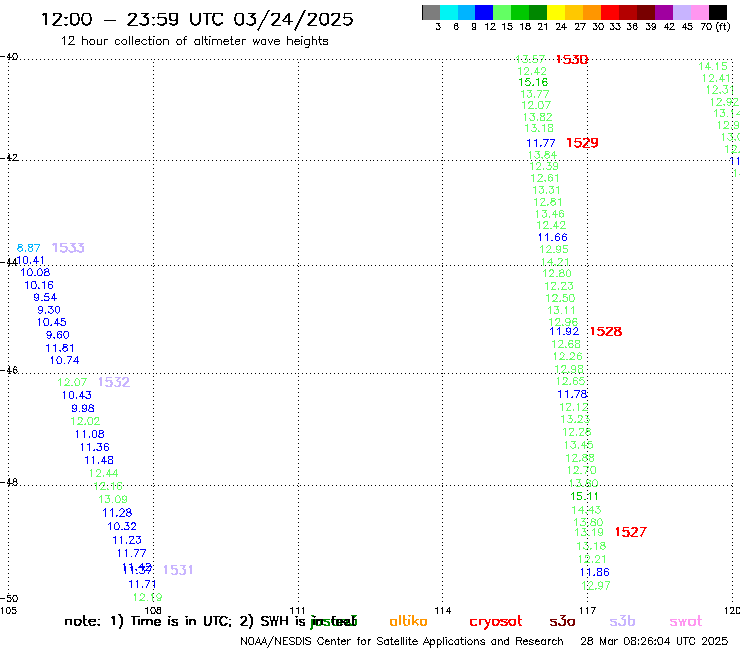
Task: Click the dark green value 15.11
Action: (x=584, y=496)
